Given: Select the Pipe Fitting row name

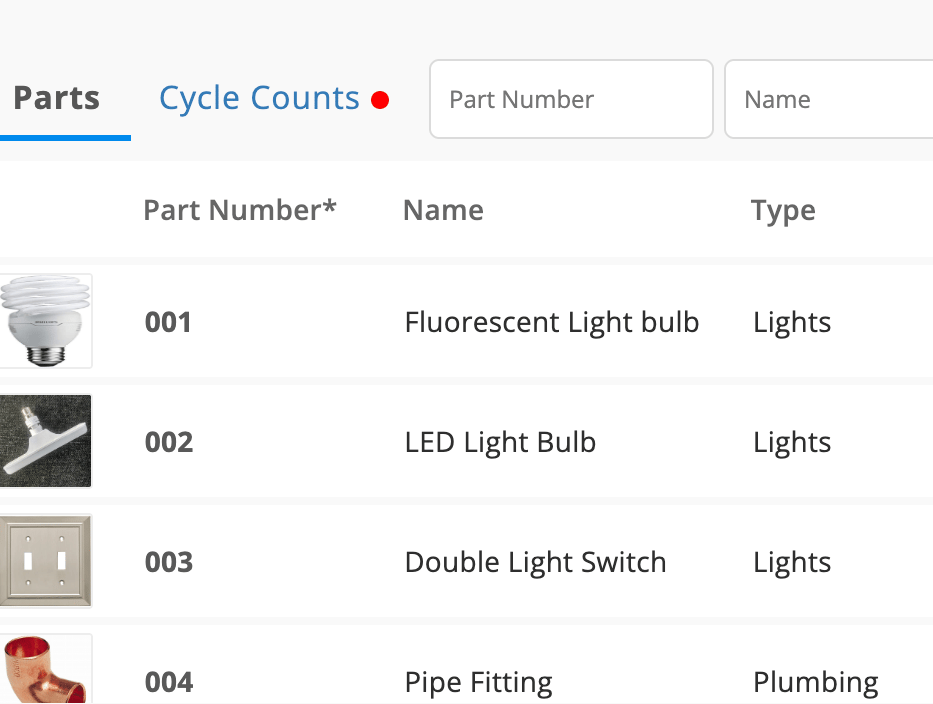Looking at the screenshot, I should pos(478,683).
